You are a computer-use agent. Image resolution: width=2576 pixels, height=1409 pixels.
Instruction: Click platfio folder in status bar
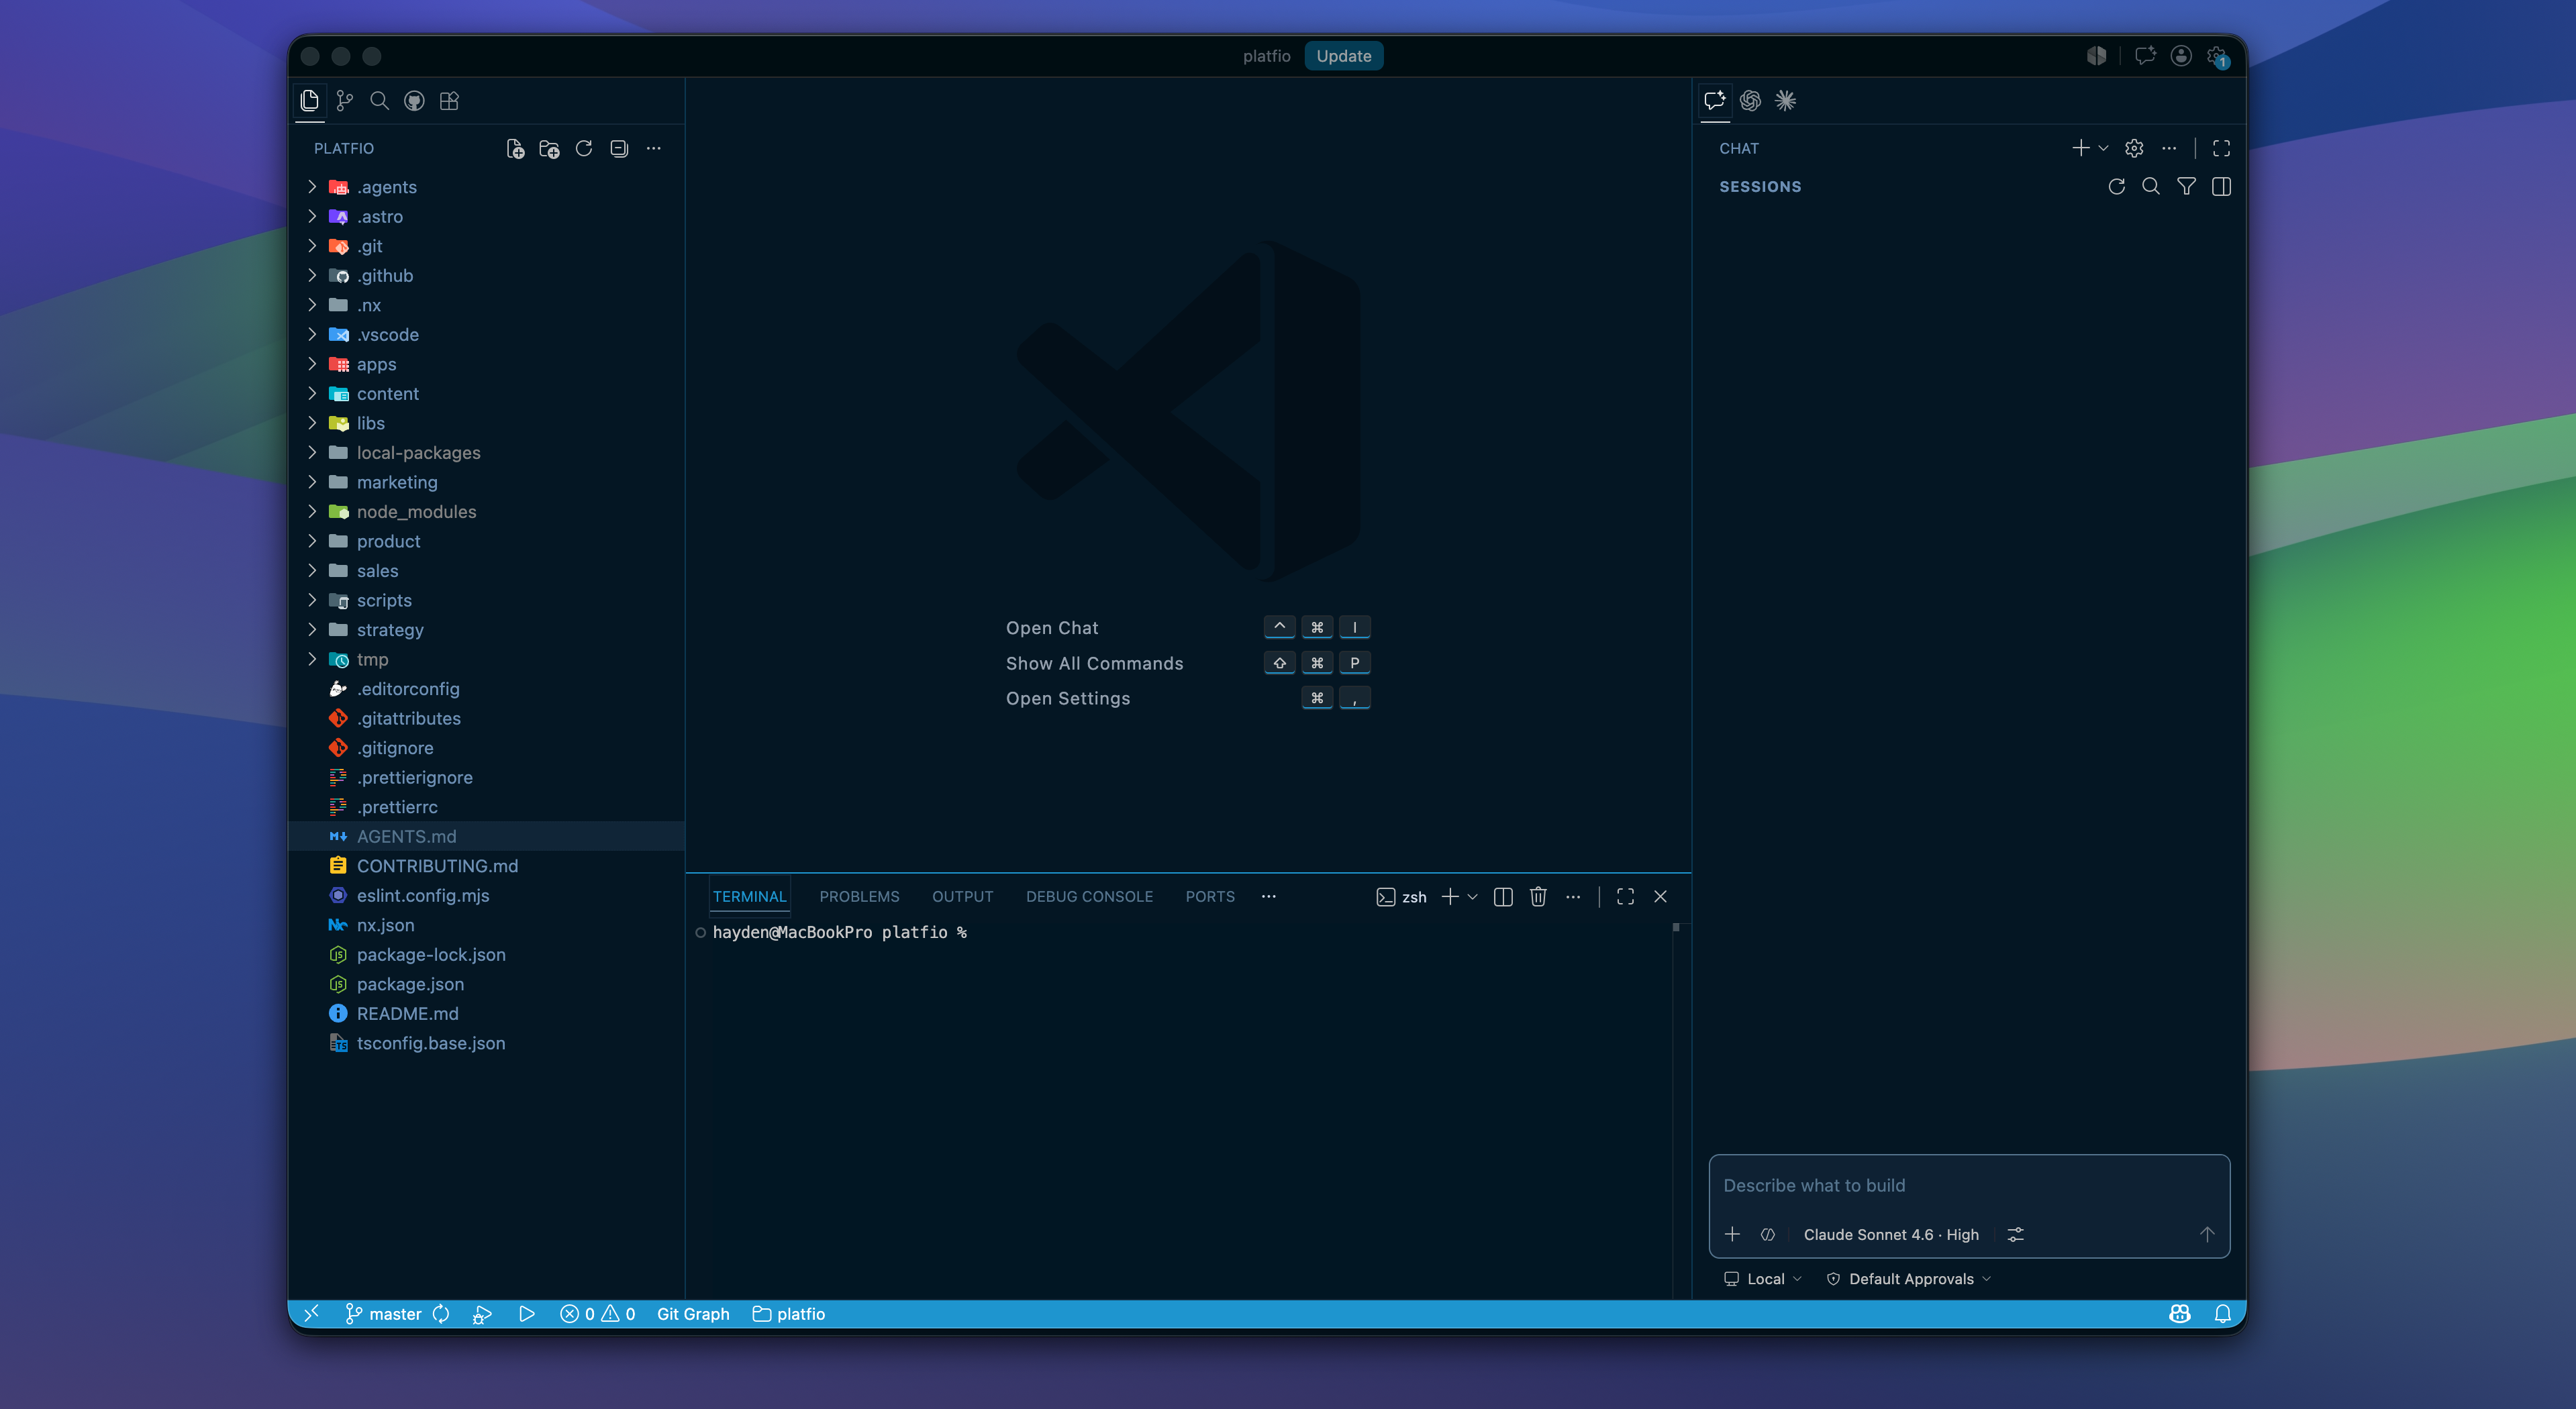tap(789, 1314)
